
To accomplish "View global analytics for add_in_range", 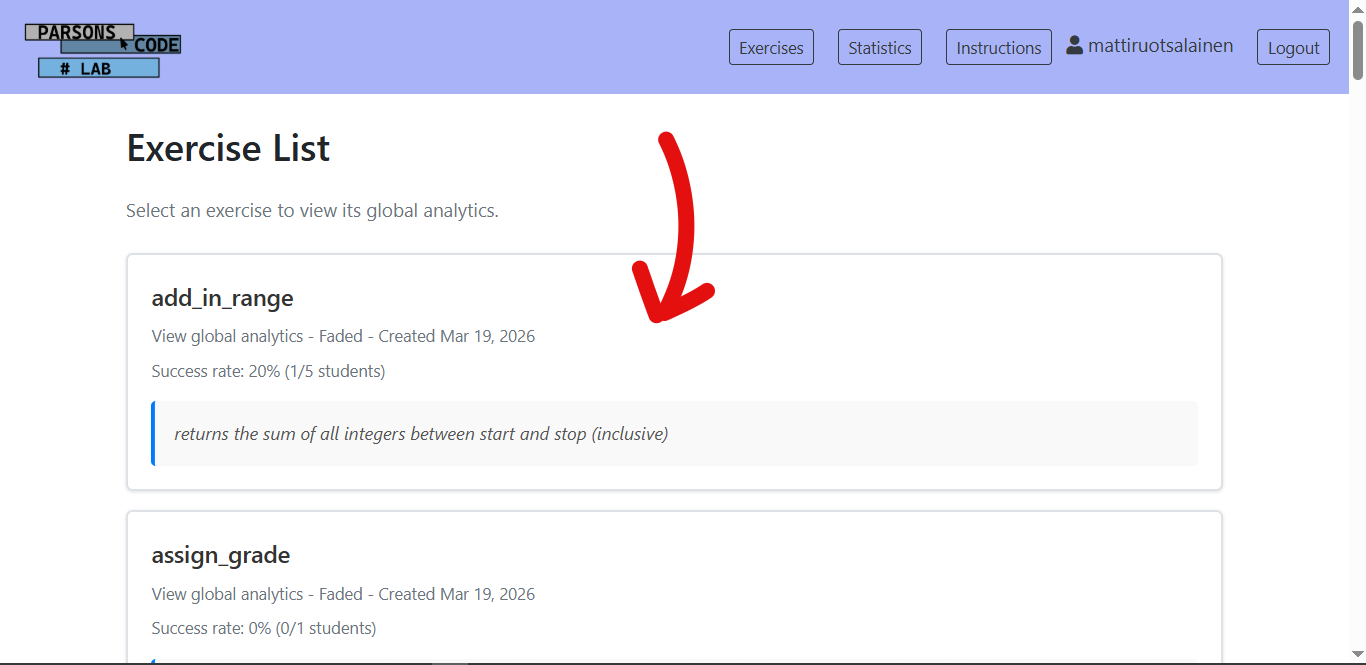I will tap(226, 336).
